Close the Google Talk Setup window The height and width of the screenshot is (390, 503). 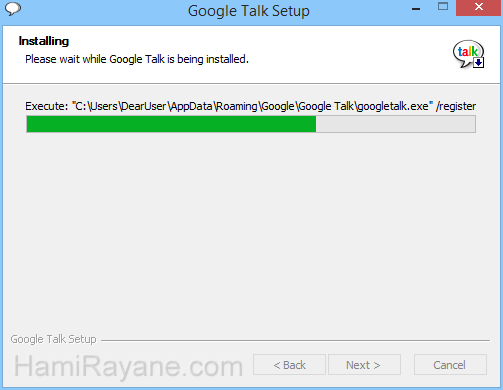click(479, 8)
